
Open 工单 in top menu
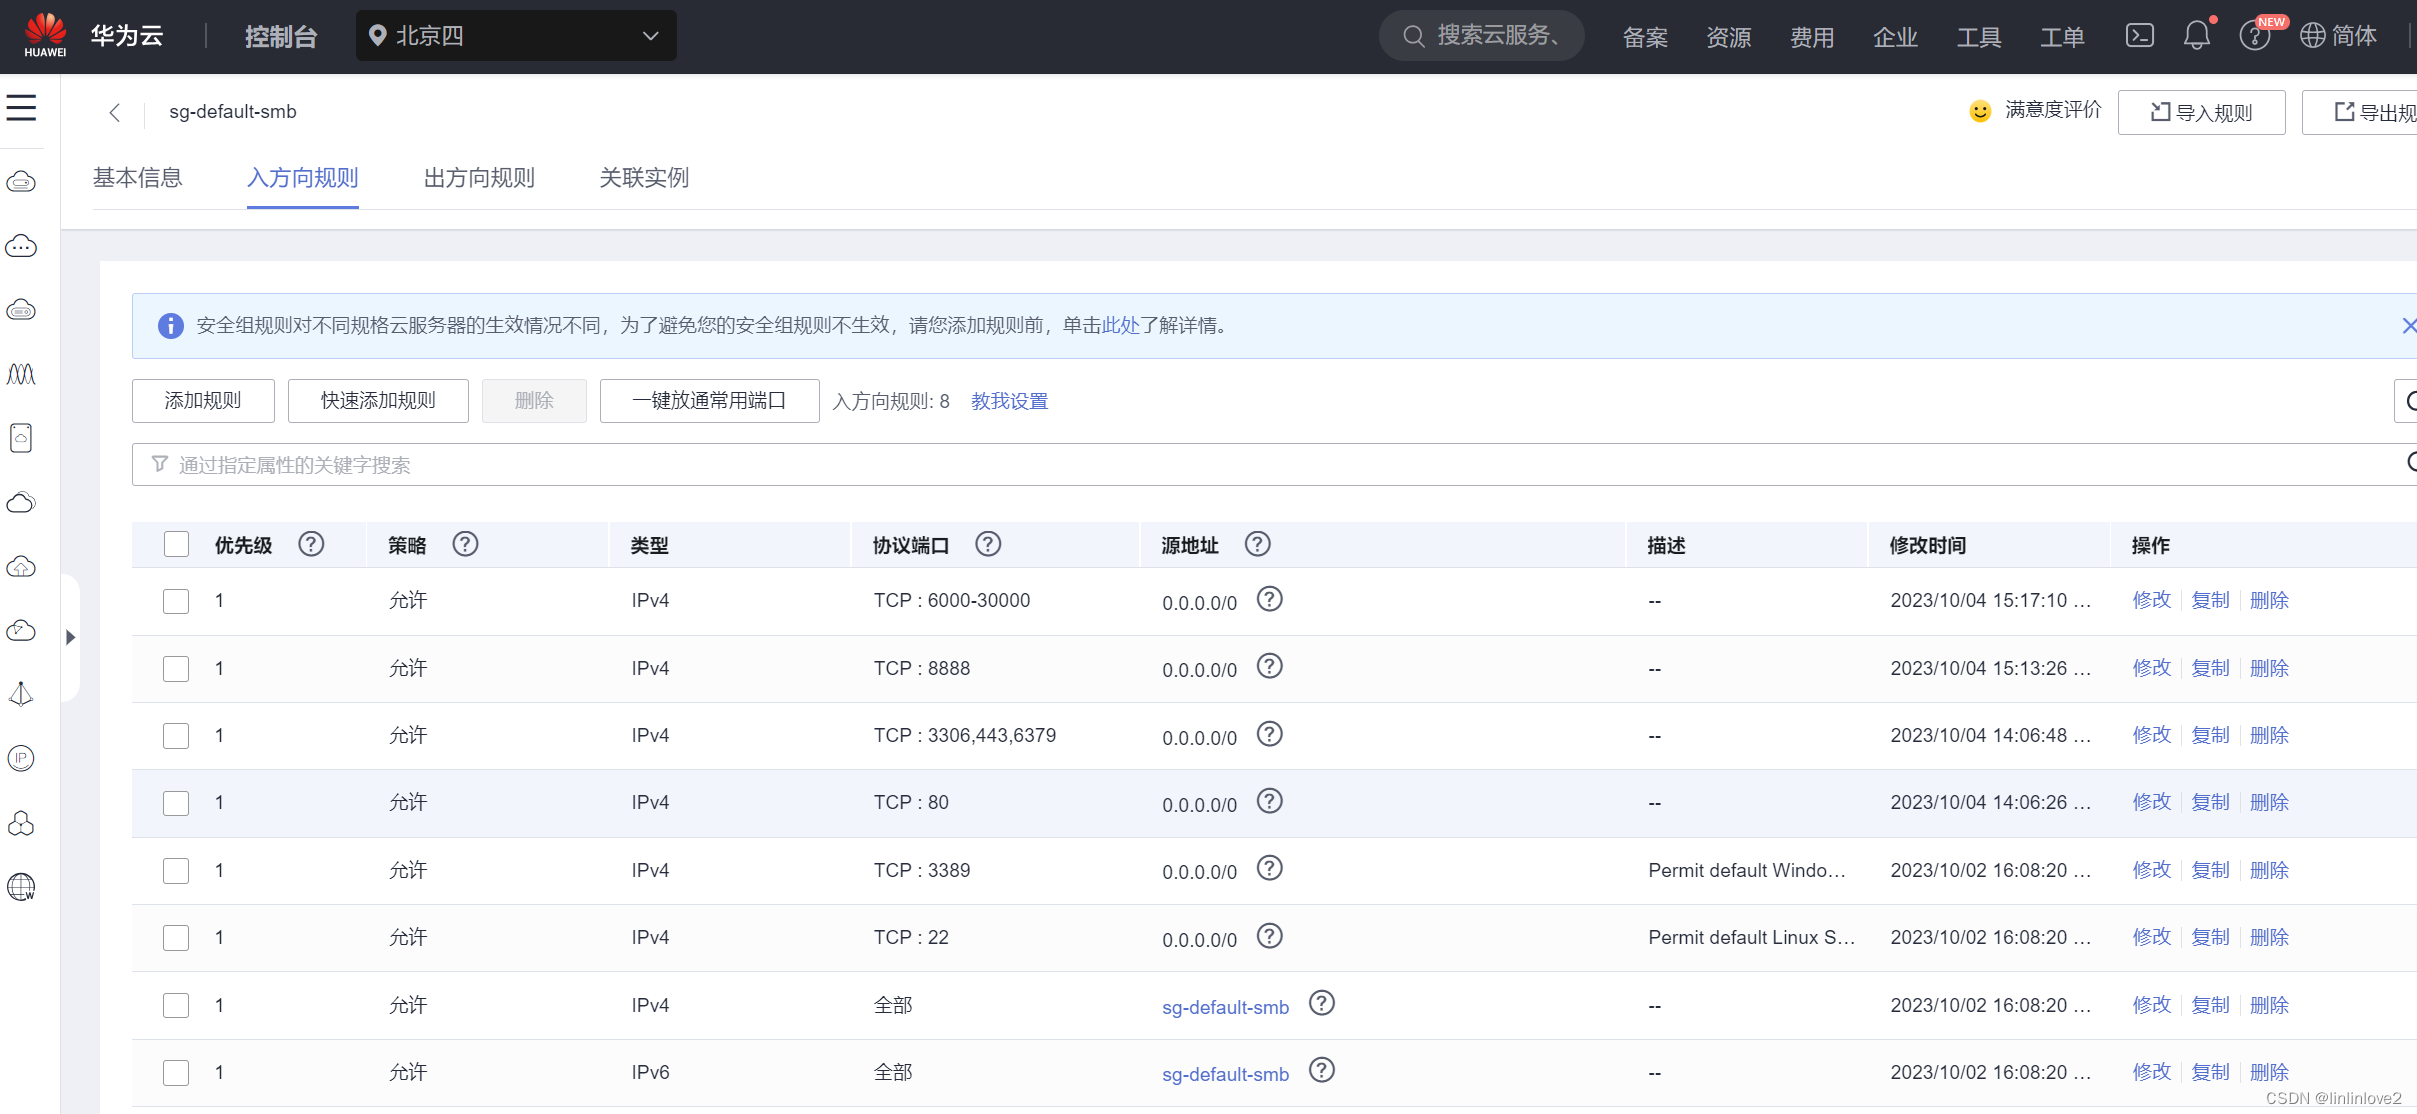[2062, 37]
